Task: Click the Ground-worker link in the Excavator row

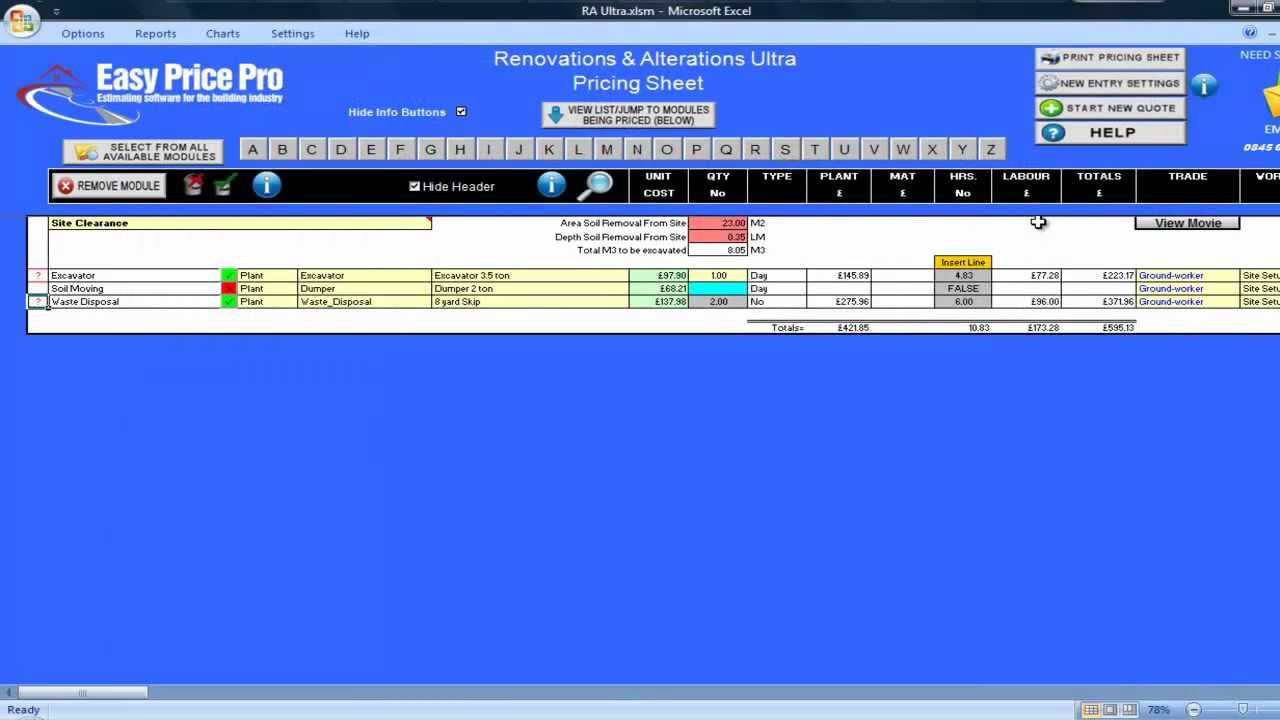Action: 1171,275
